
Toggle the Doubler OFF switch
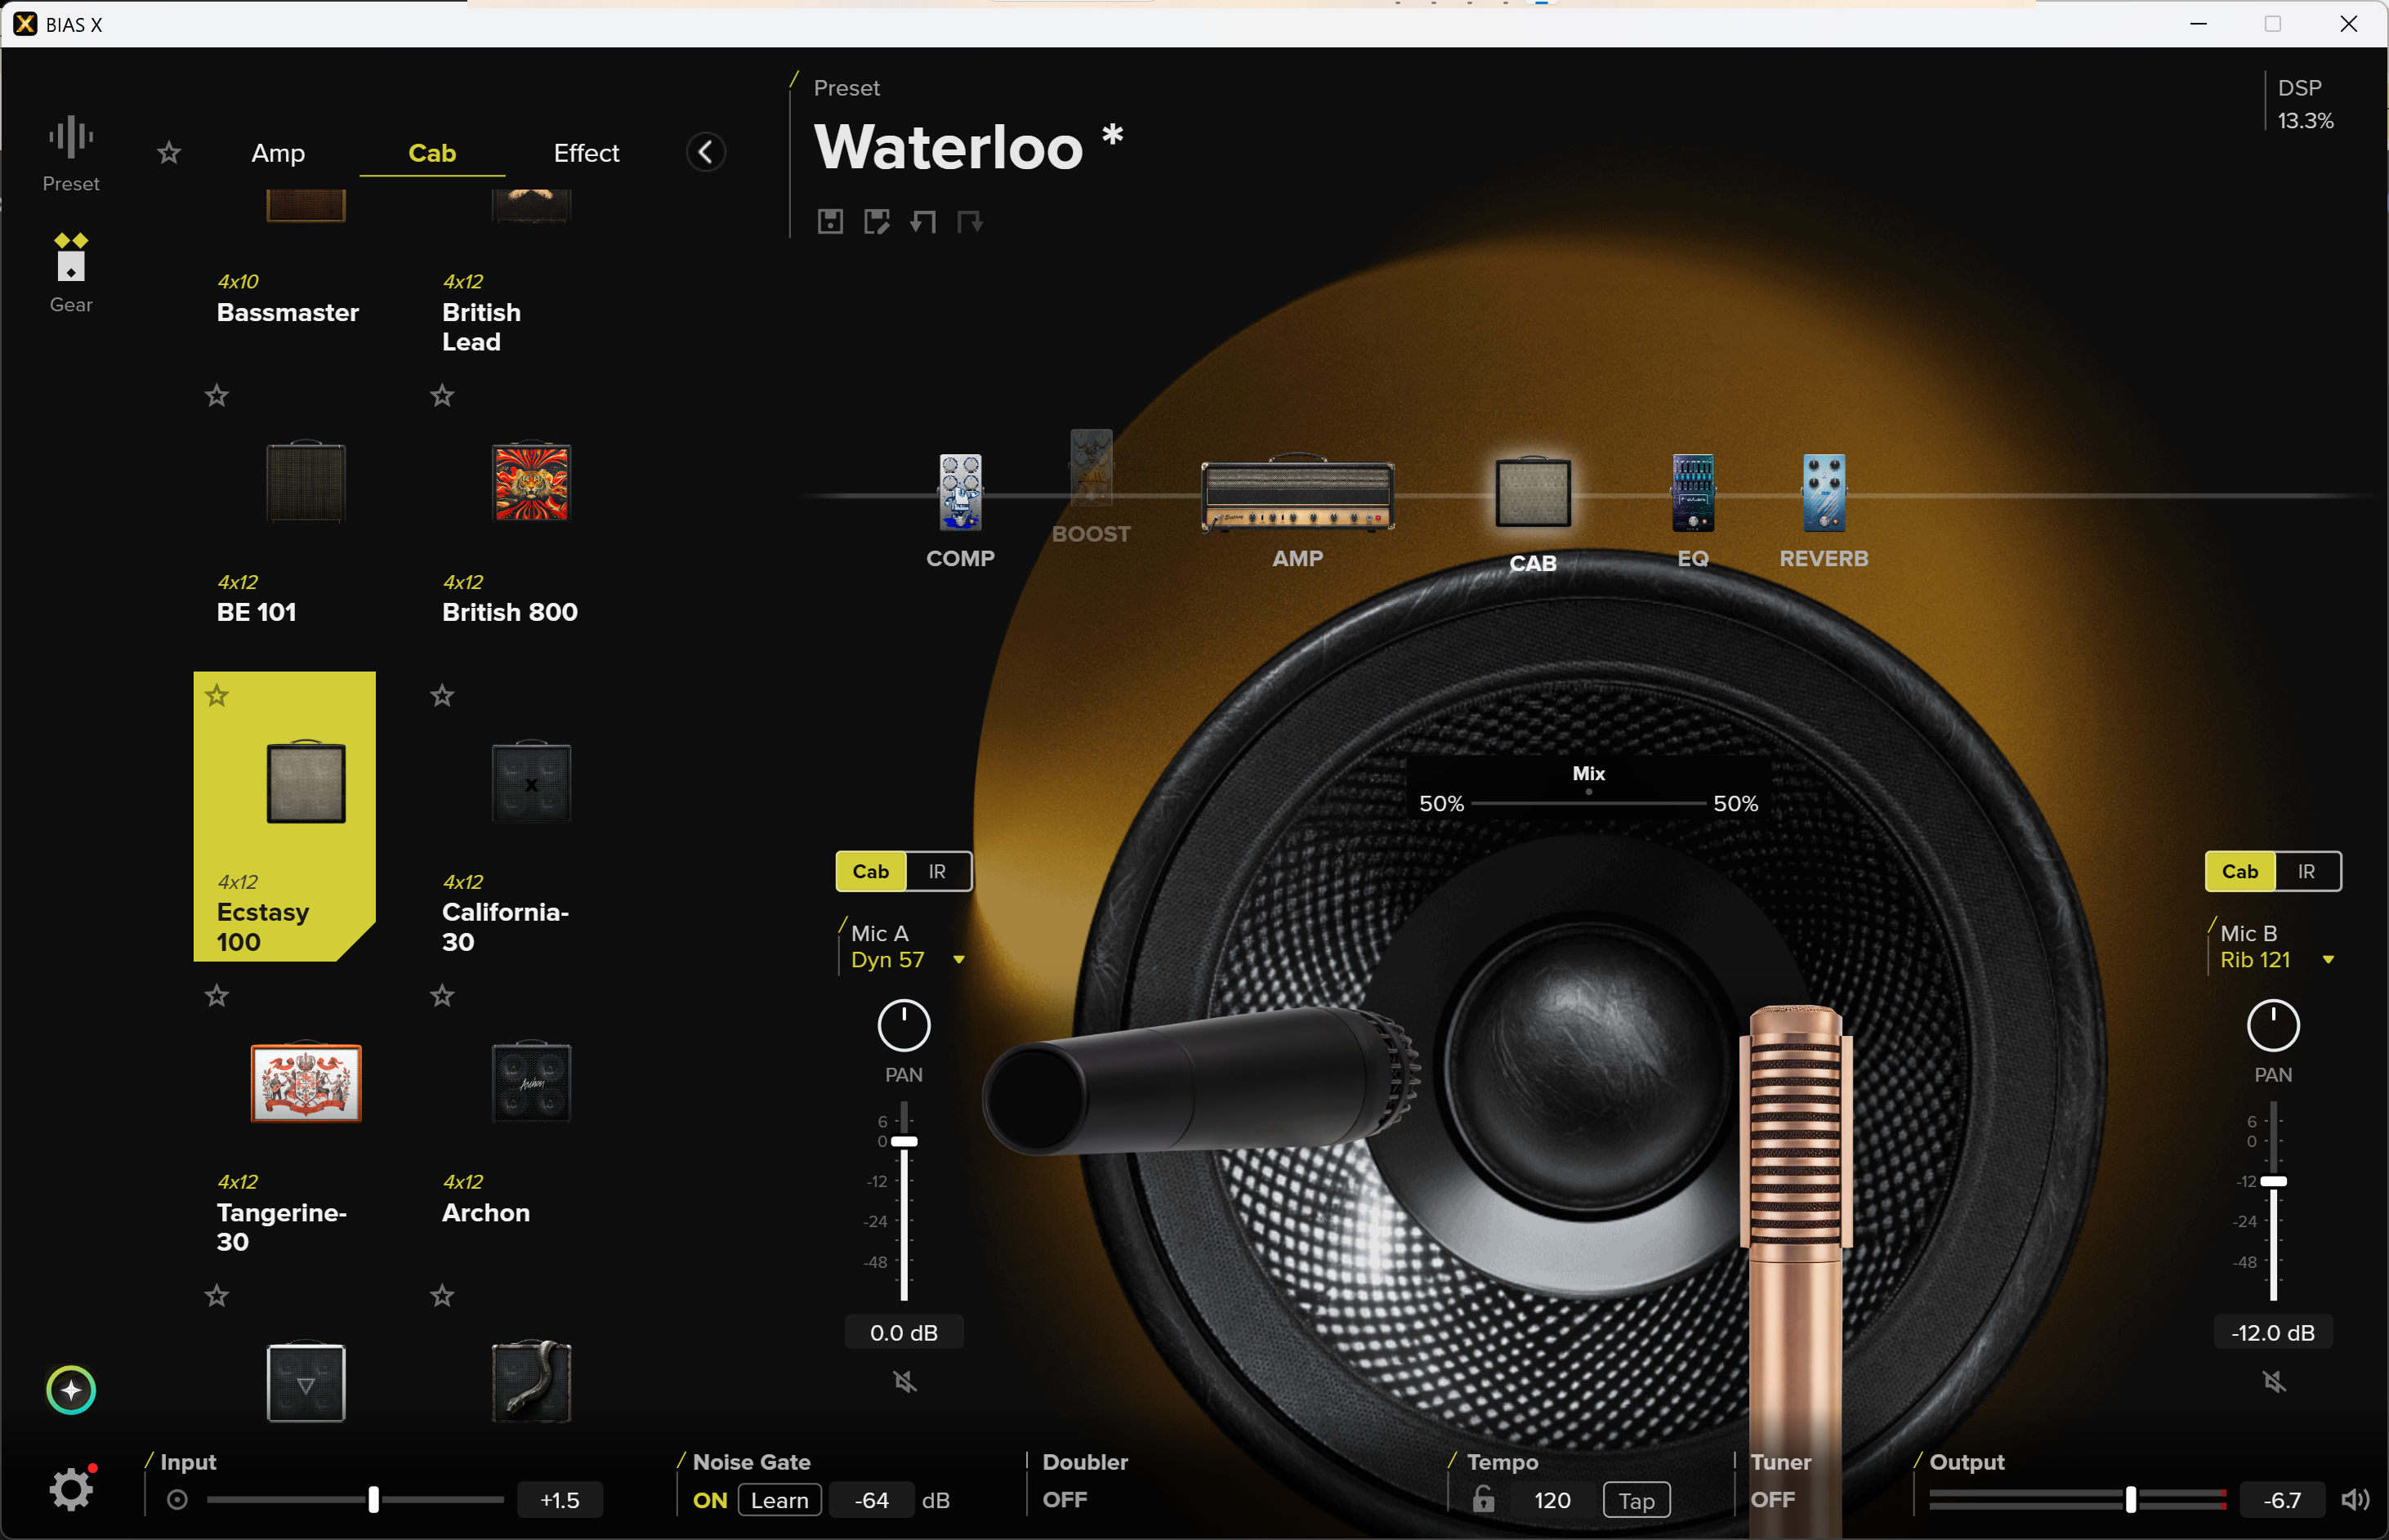coord(1064,1499)
